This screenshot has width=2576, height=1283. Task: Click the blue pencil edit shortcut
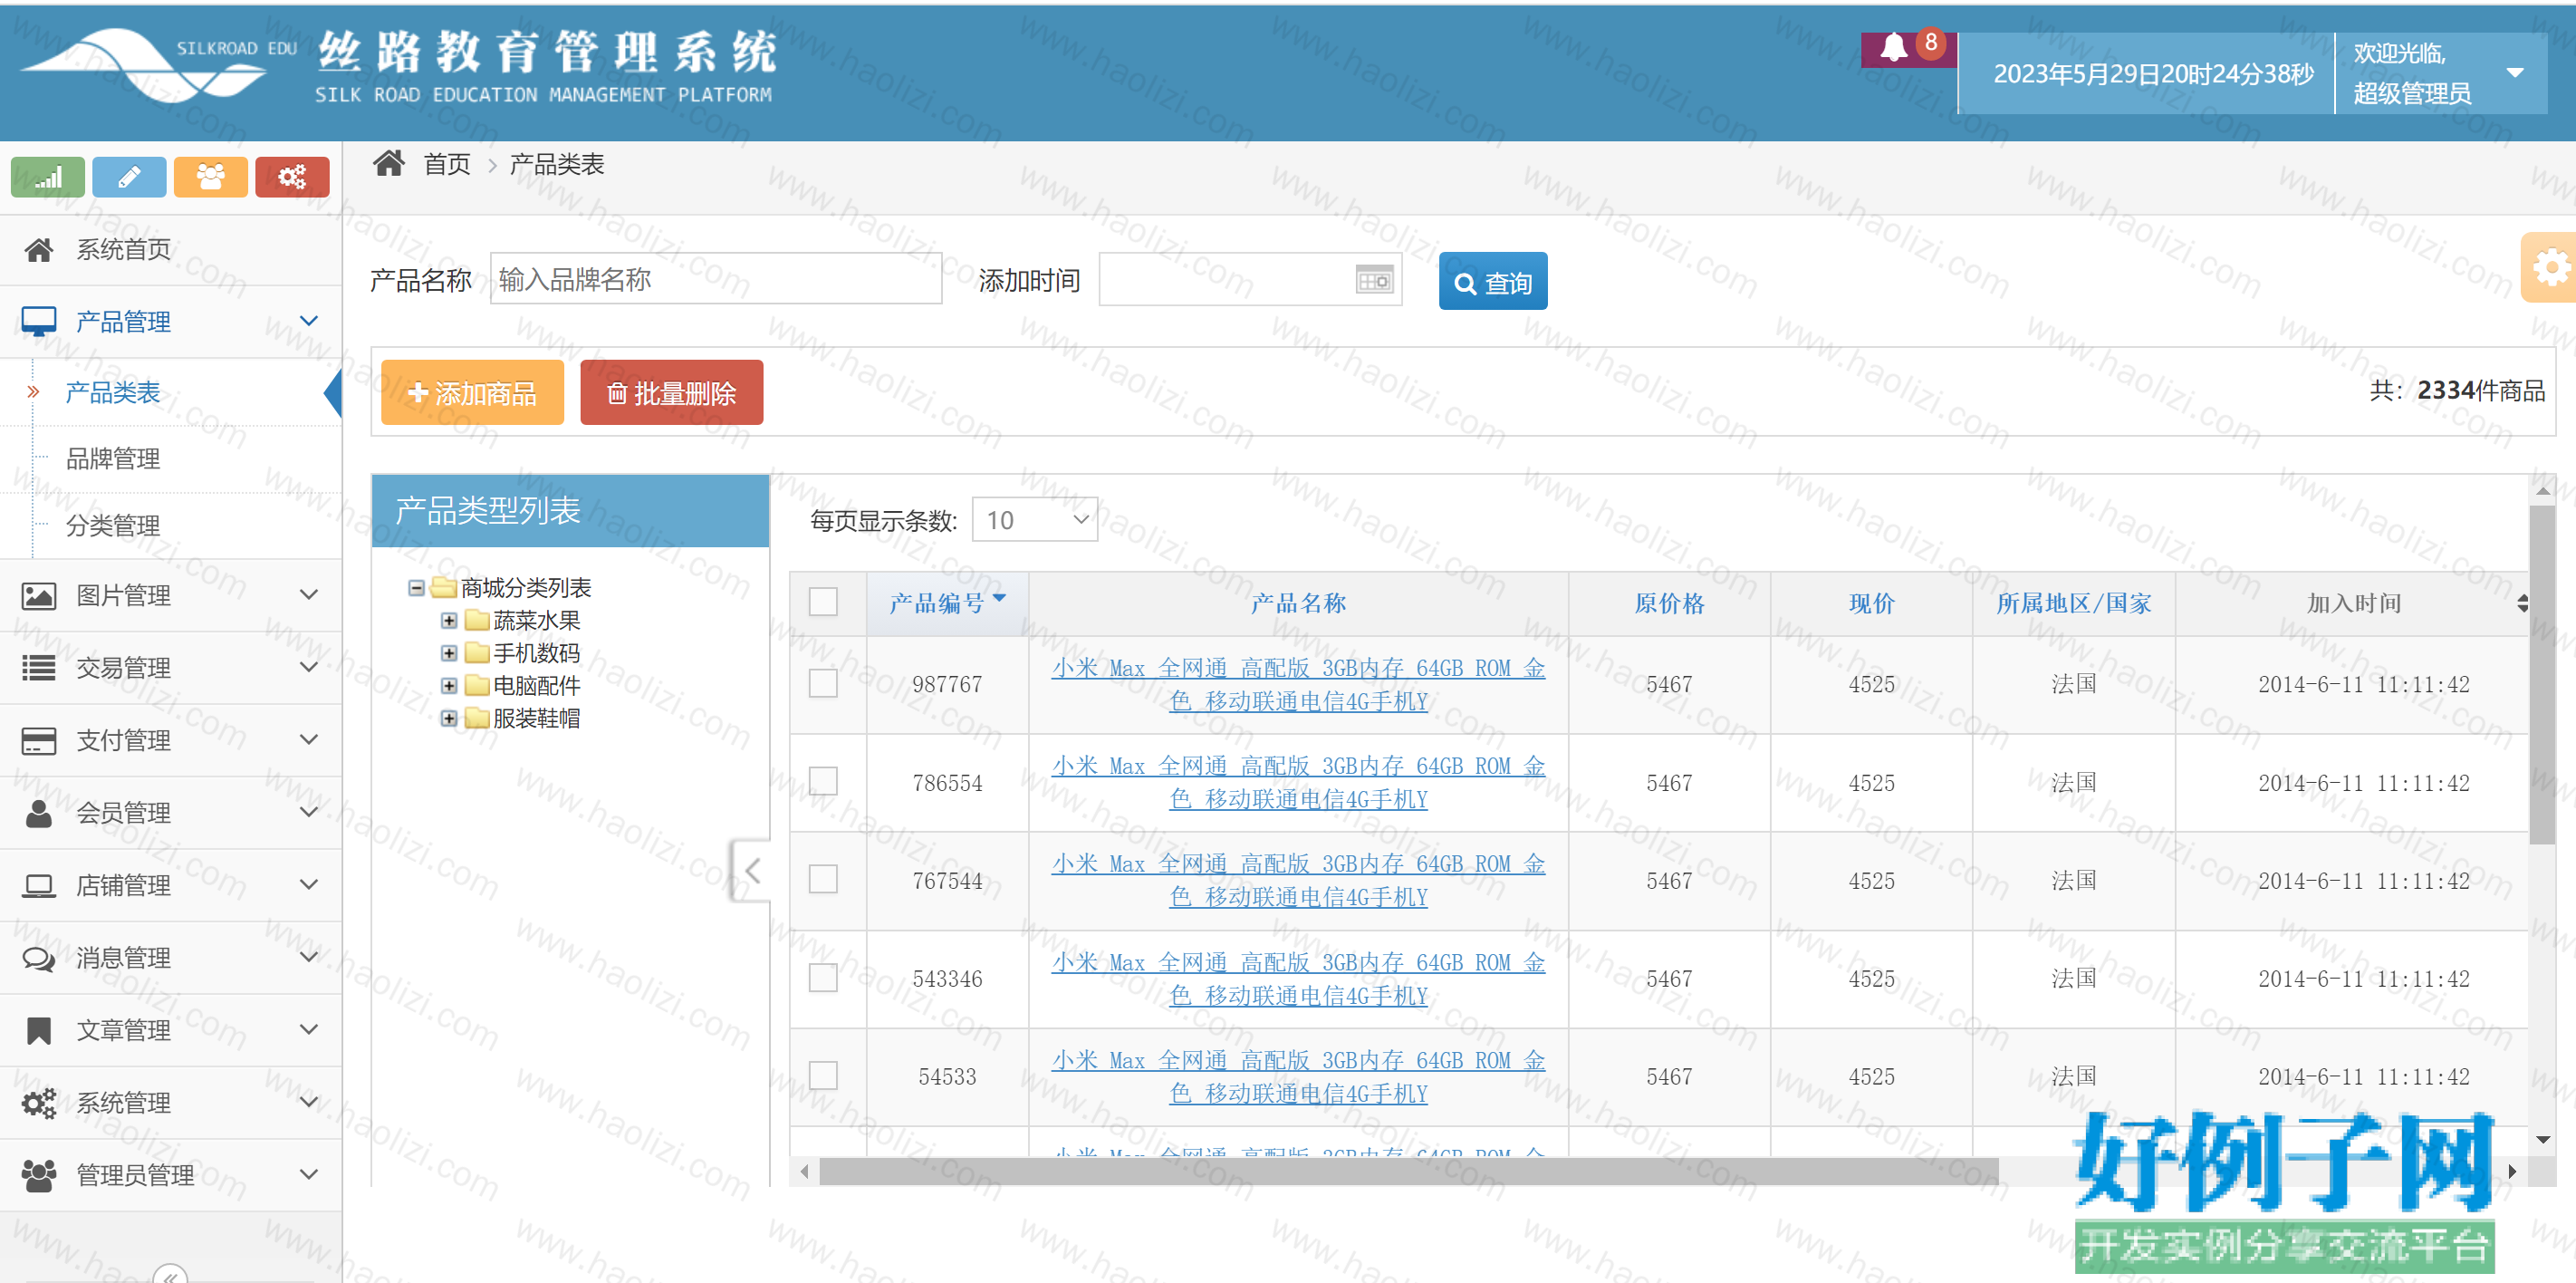tap(129, 177)
